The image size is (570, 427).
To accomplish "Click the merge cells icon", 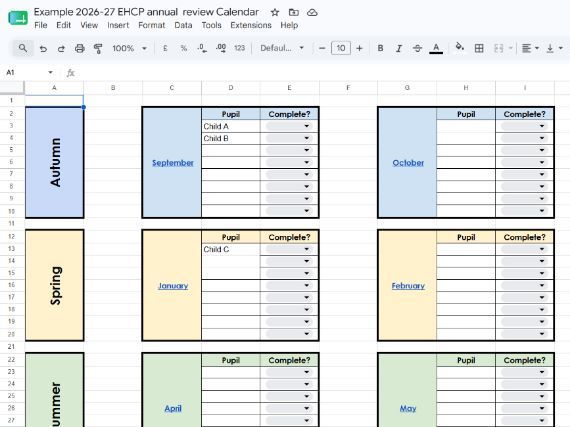I will pyautogui.click(x=498, y=48).
